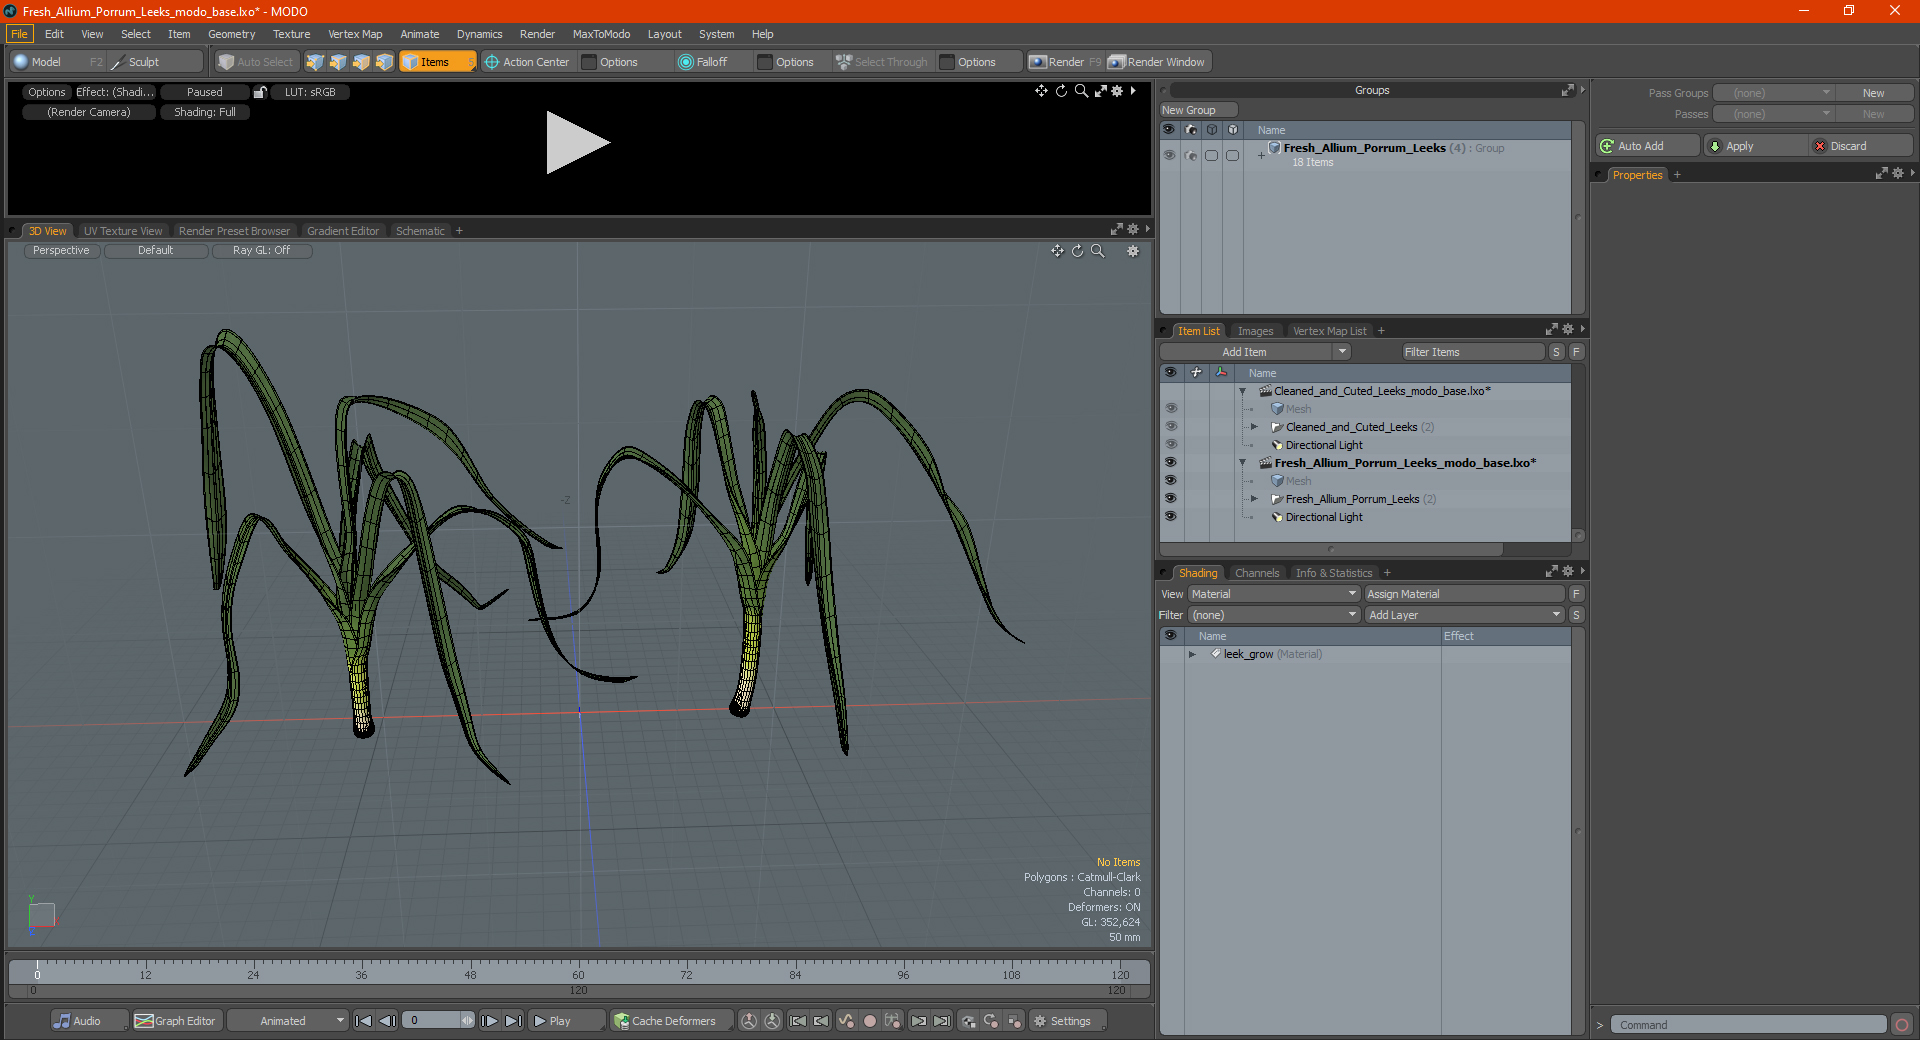
Task: Click preview pan/move icon
Action: [1041, 91]
